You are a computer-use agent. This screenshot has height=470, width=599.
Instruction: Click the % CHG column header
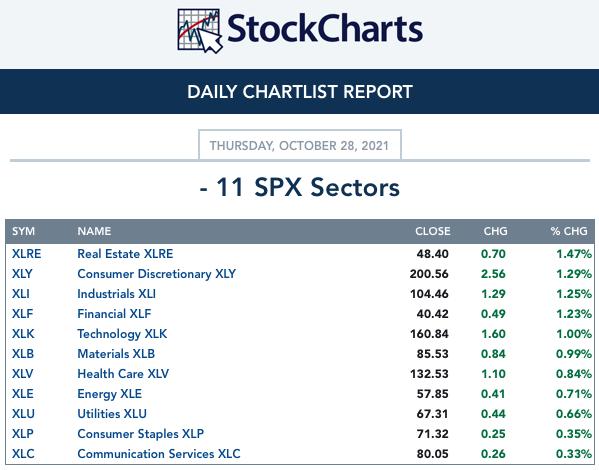[569, 231]
